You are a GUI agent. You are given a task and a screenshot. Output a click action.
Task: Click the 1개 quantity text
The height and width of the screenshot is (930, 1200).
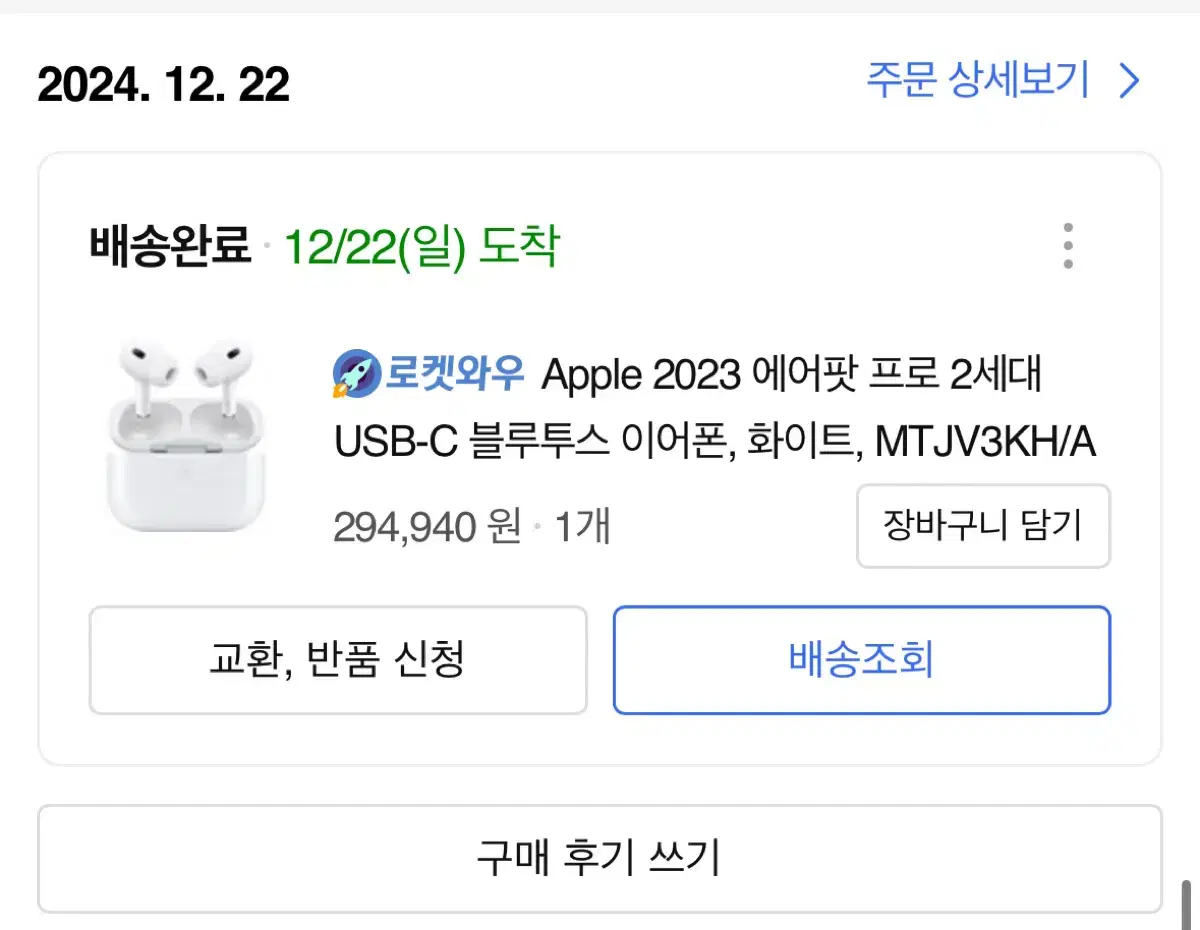pos(582,526)
